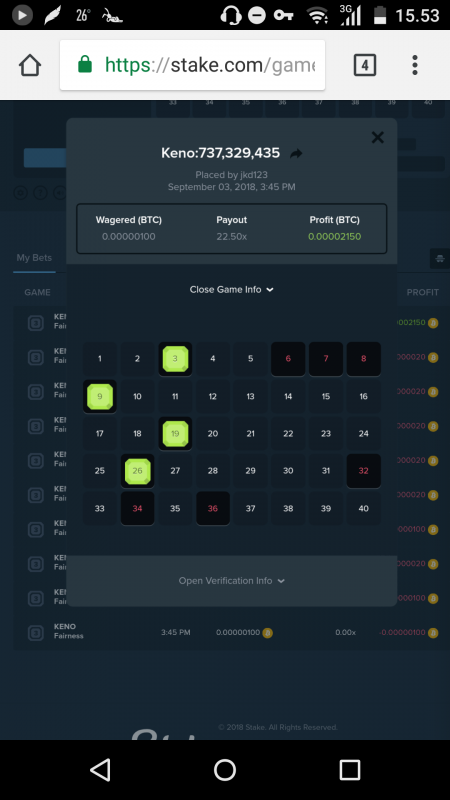
Task: Tap the red Keno tile 36
Action: tap(213, 508)
